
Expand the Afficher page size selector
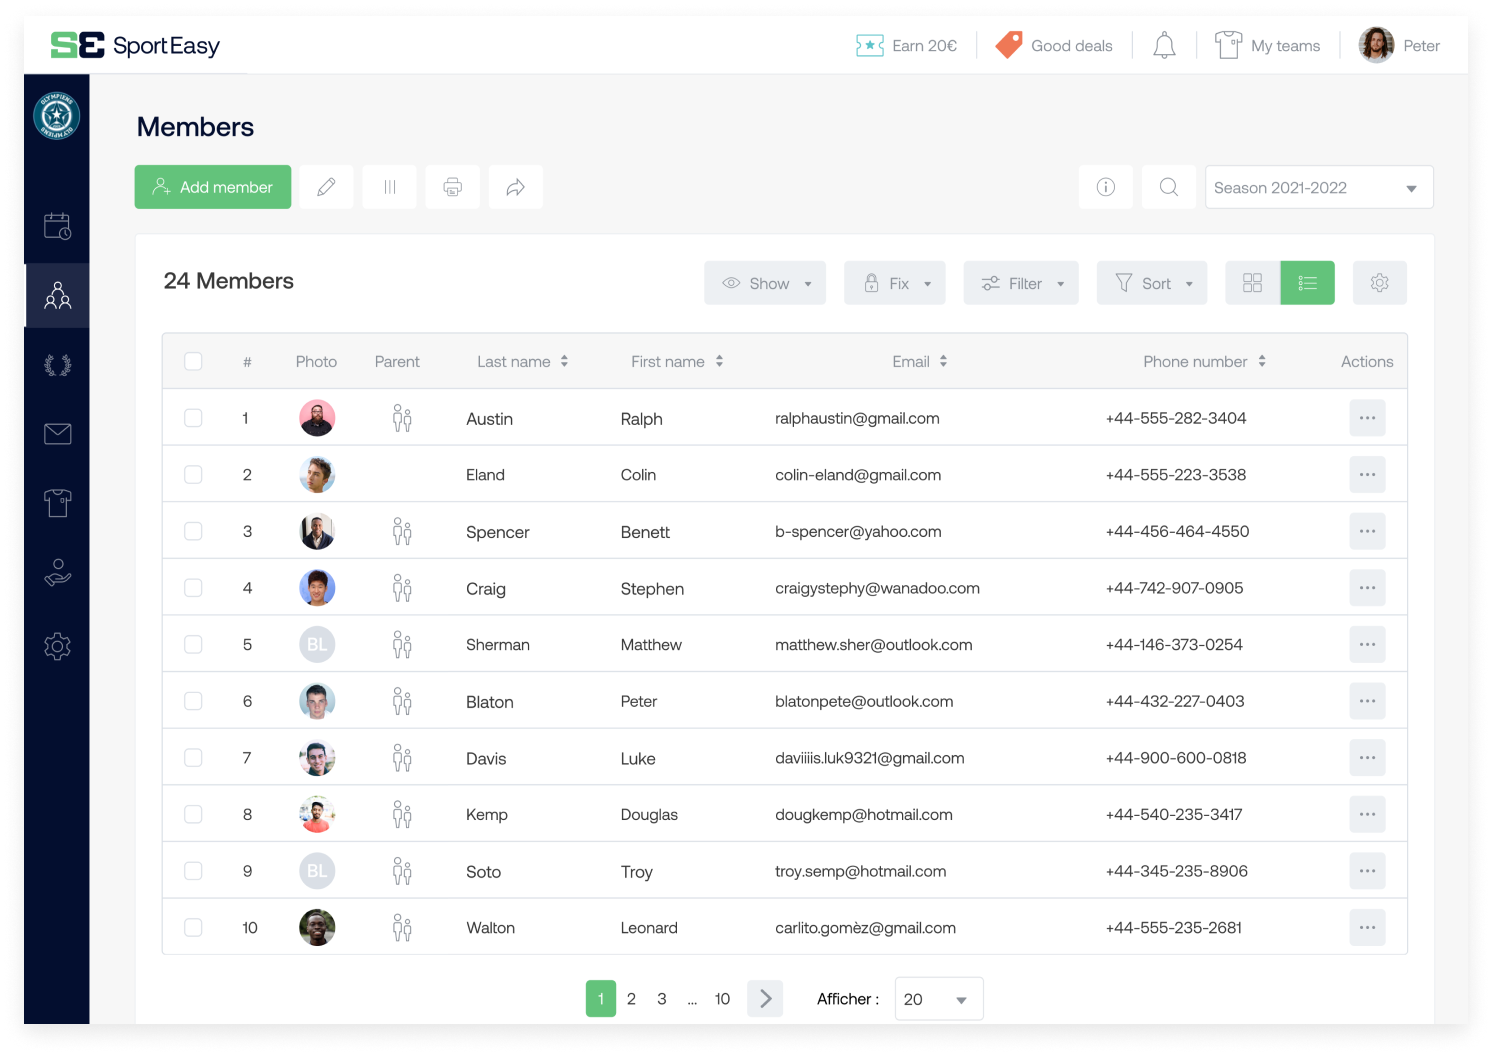coord(937,998)
